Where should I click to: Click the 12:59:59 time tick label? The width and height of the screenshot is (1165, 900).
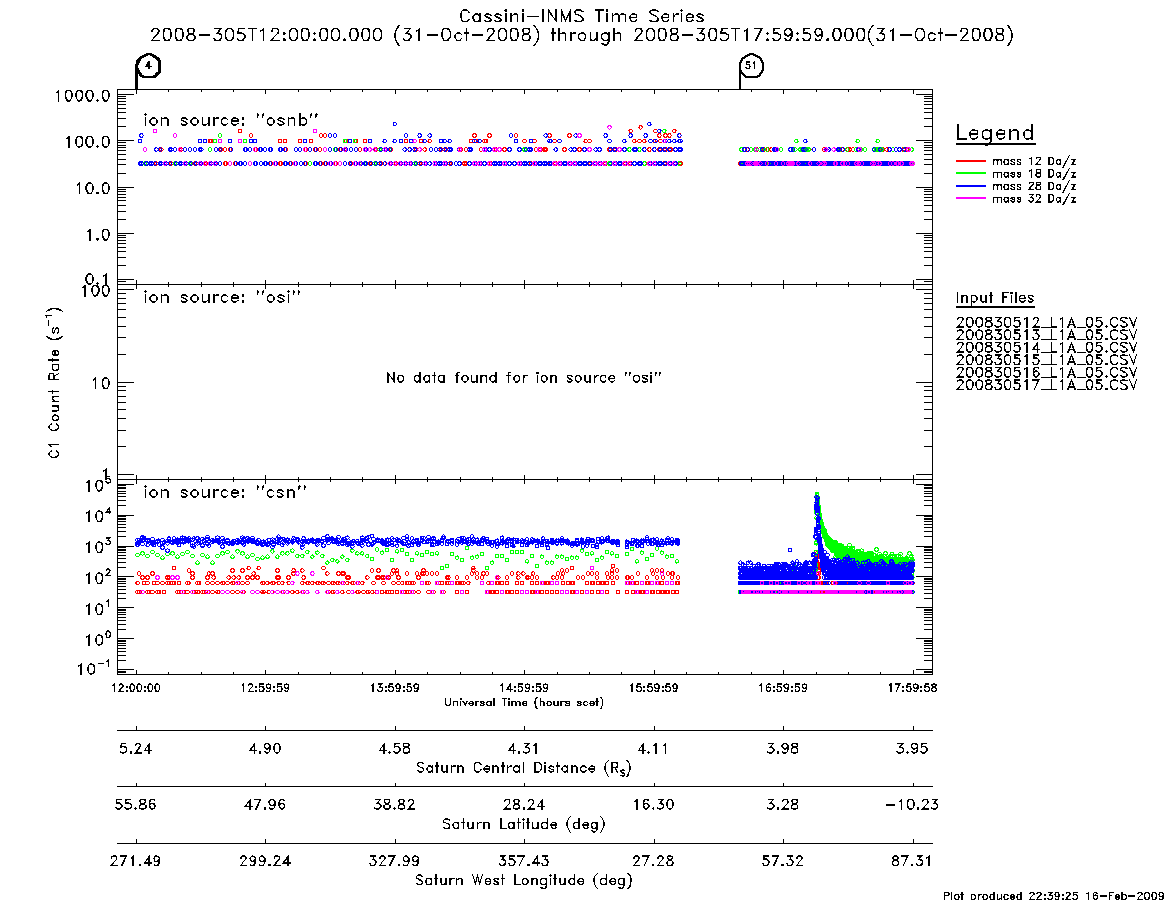pyautogui.click(x=265, y=688)
